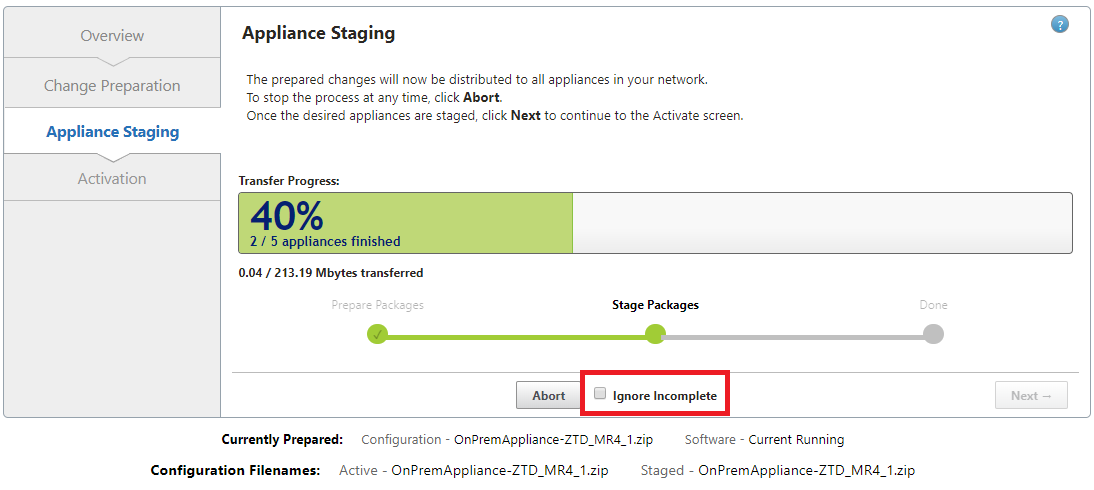Abort the staging process
The width and height of the screenshot is (1094, 490).
[548, 396]
